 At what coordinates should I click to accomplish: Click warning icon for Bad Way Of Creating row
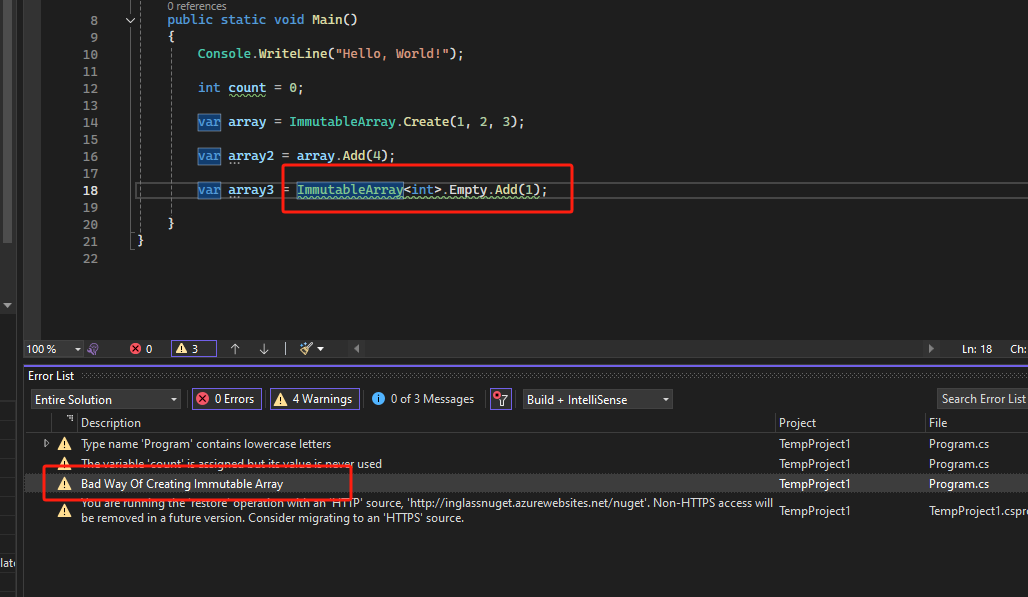(64, 484)
